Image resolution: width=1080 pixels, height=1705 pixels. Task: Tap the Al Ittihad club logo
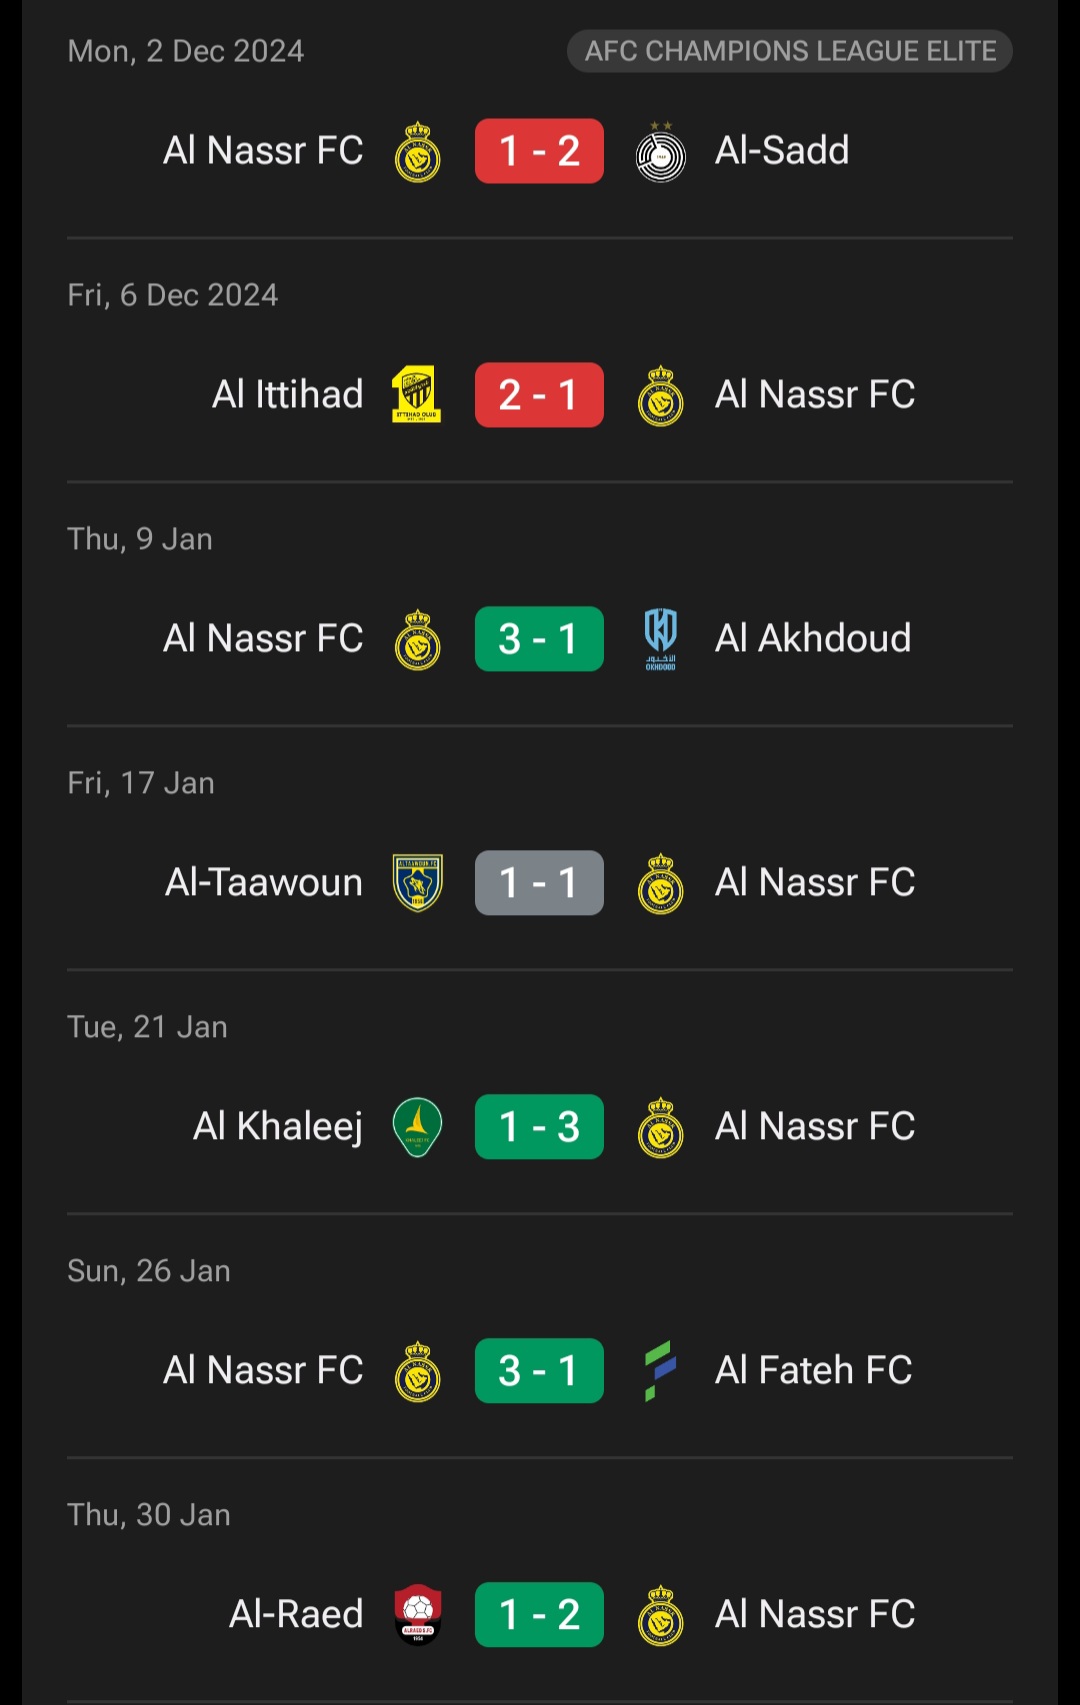[x=417, y=395]
